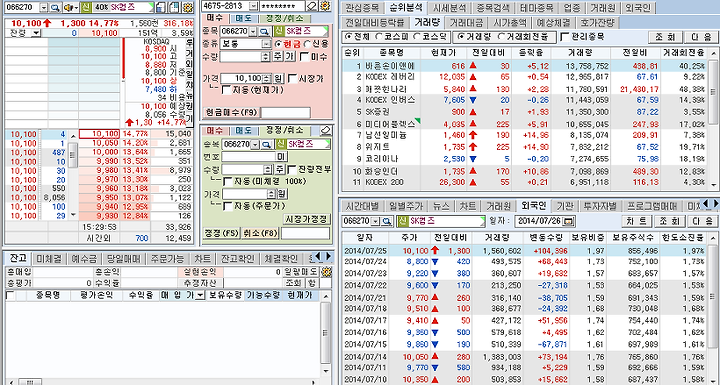Click the green 신 badge in the foreigner panel
The image size is (720, 385).
coord(402,221)
